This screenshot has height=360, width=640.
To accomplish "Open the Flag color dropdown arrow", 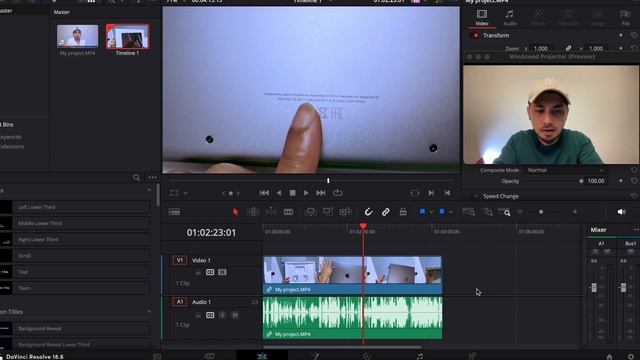I will [431, 212].
